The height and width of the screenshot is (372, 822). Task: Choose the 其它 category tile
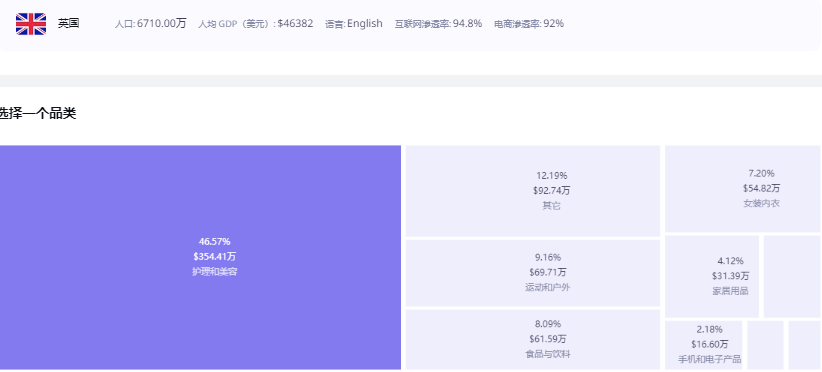click(533, 191)
